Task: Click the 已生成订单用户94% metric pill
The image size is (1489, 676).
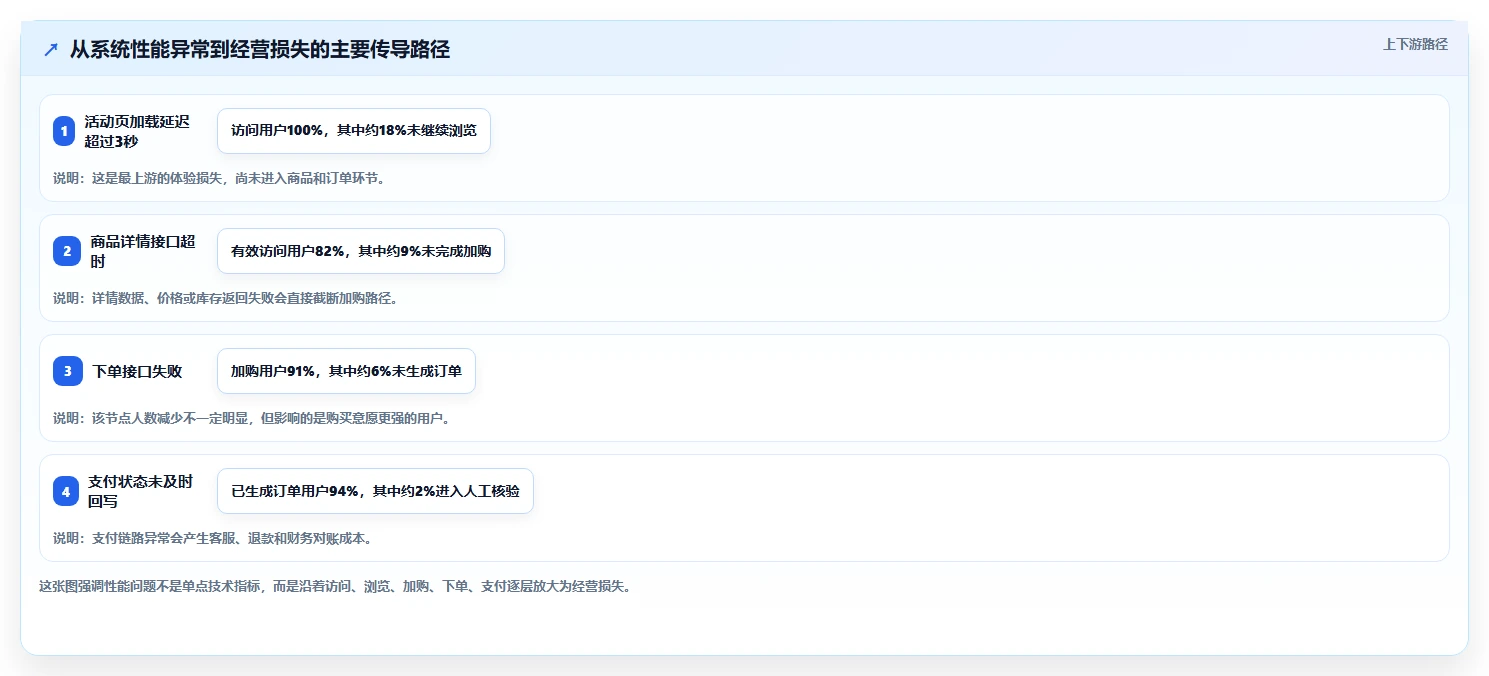Action: pos(375,491)
